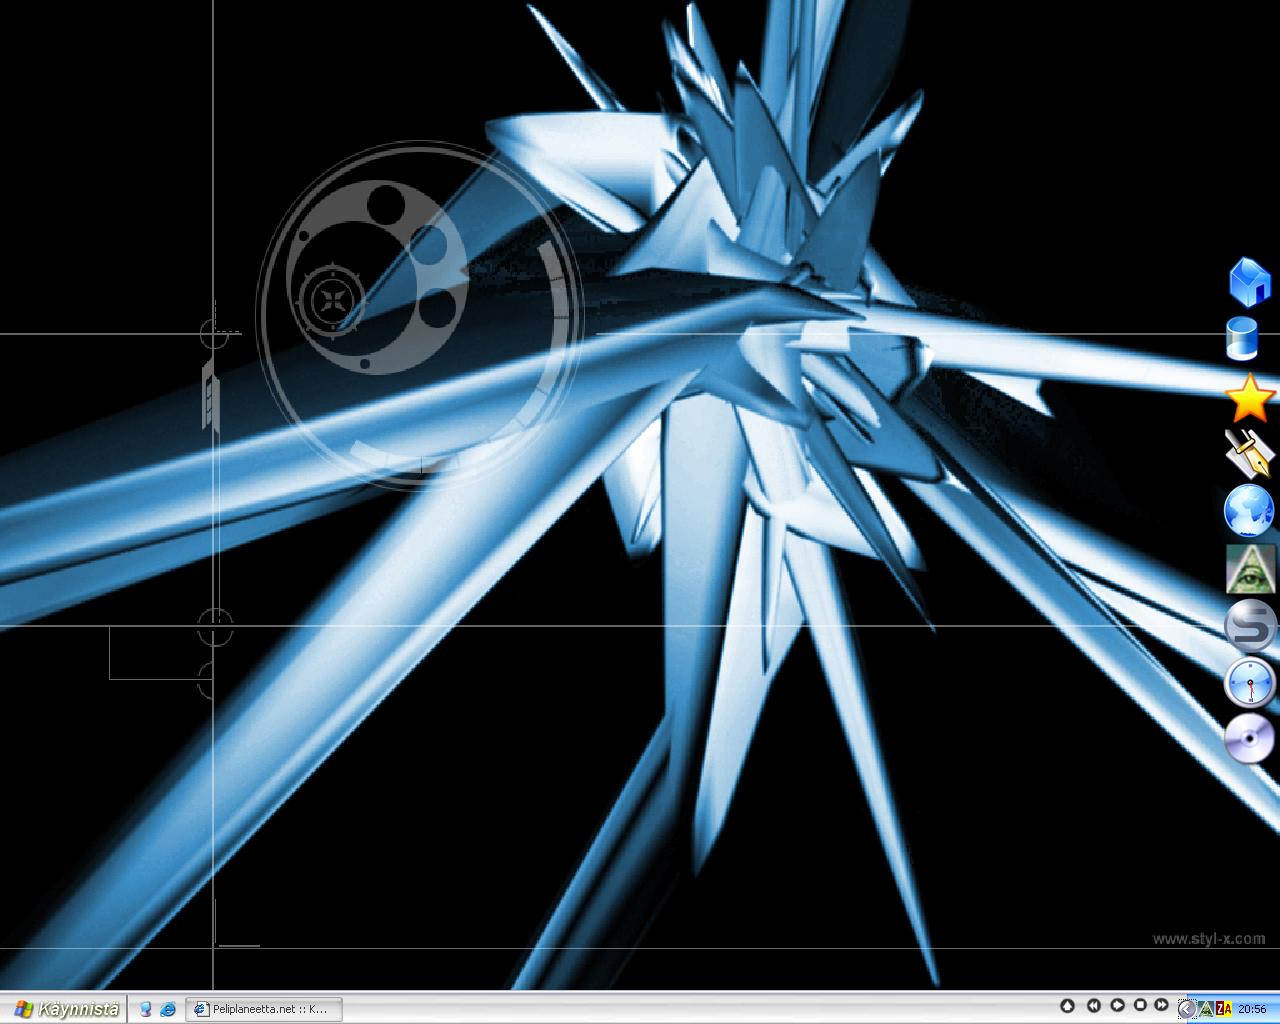The width and height of the screenshot is (1280, 1024).
Task: Expand hidden system tray icons
Action: tap(1186, 1009)
